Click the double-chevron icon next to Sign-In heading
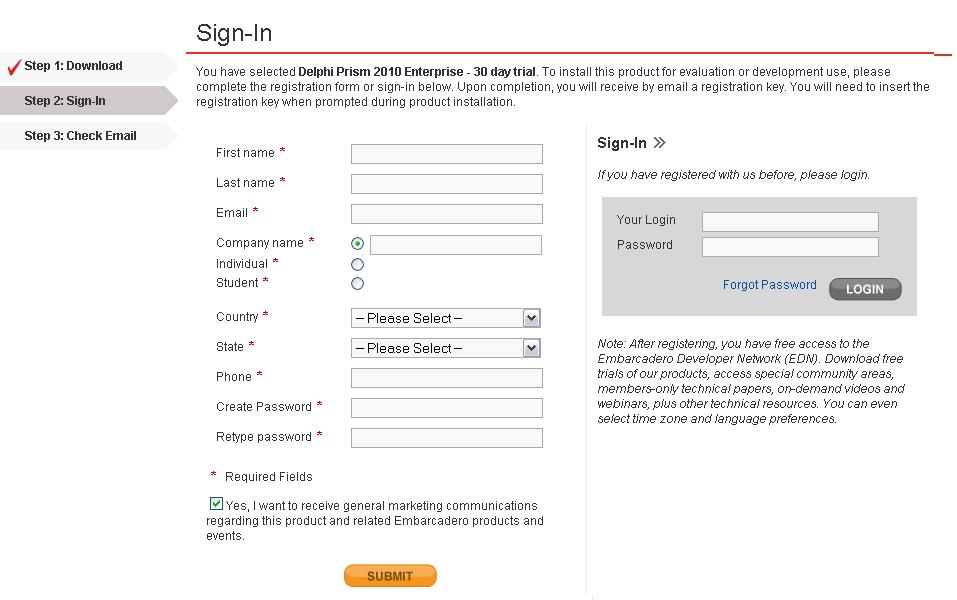The width and height of the screenshot is (957, 600). (659, 143)
